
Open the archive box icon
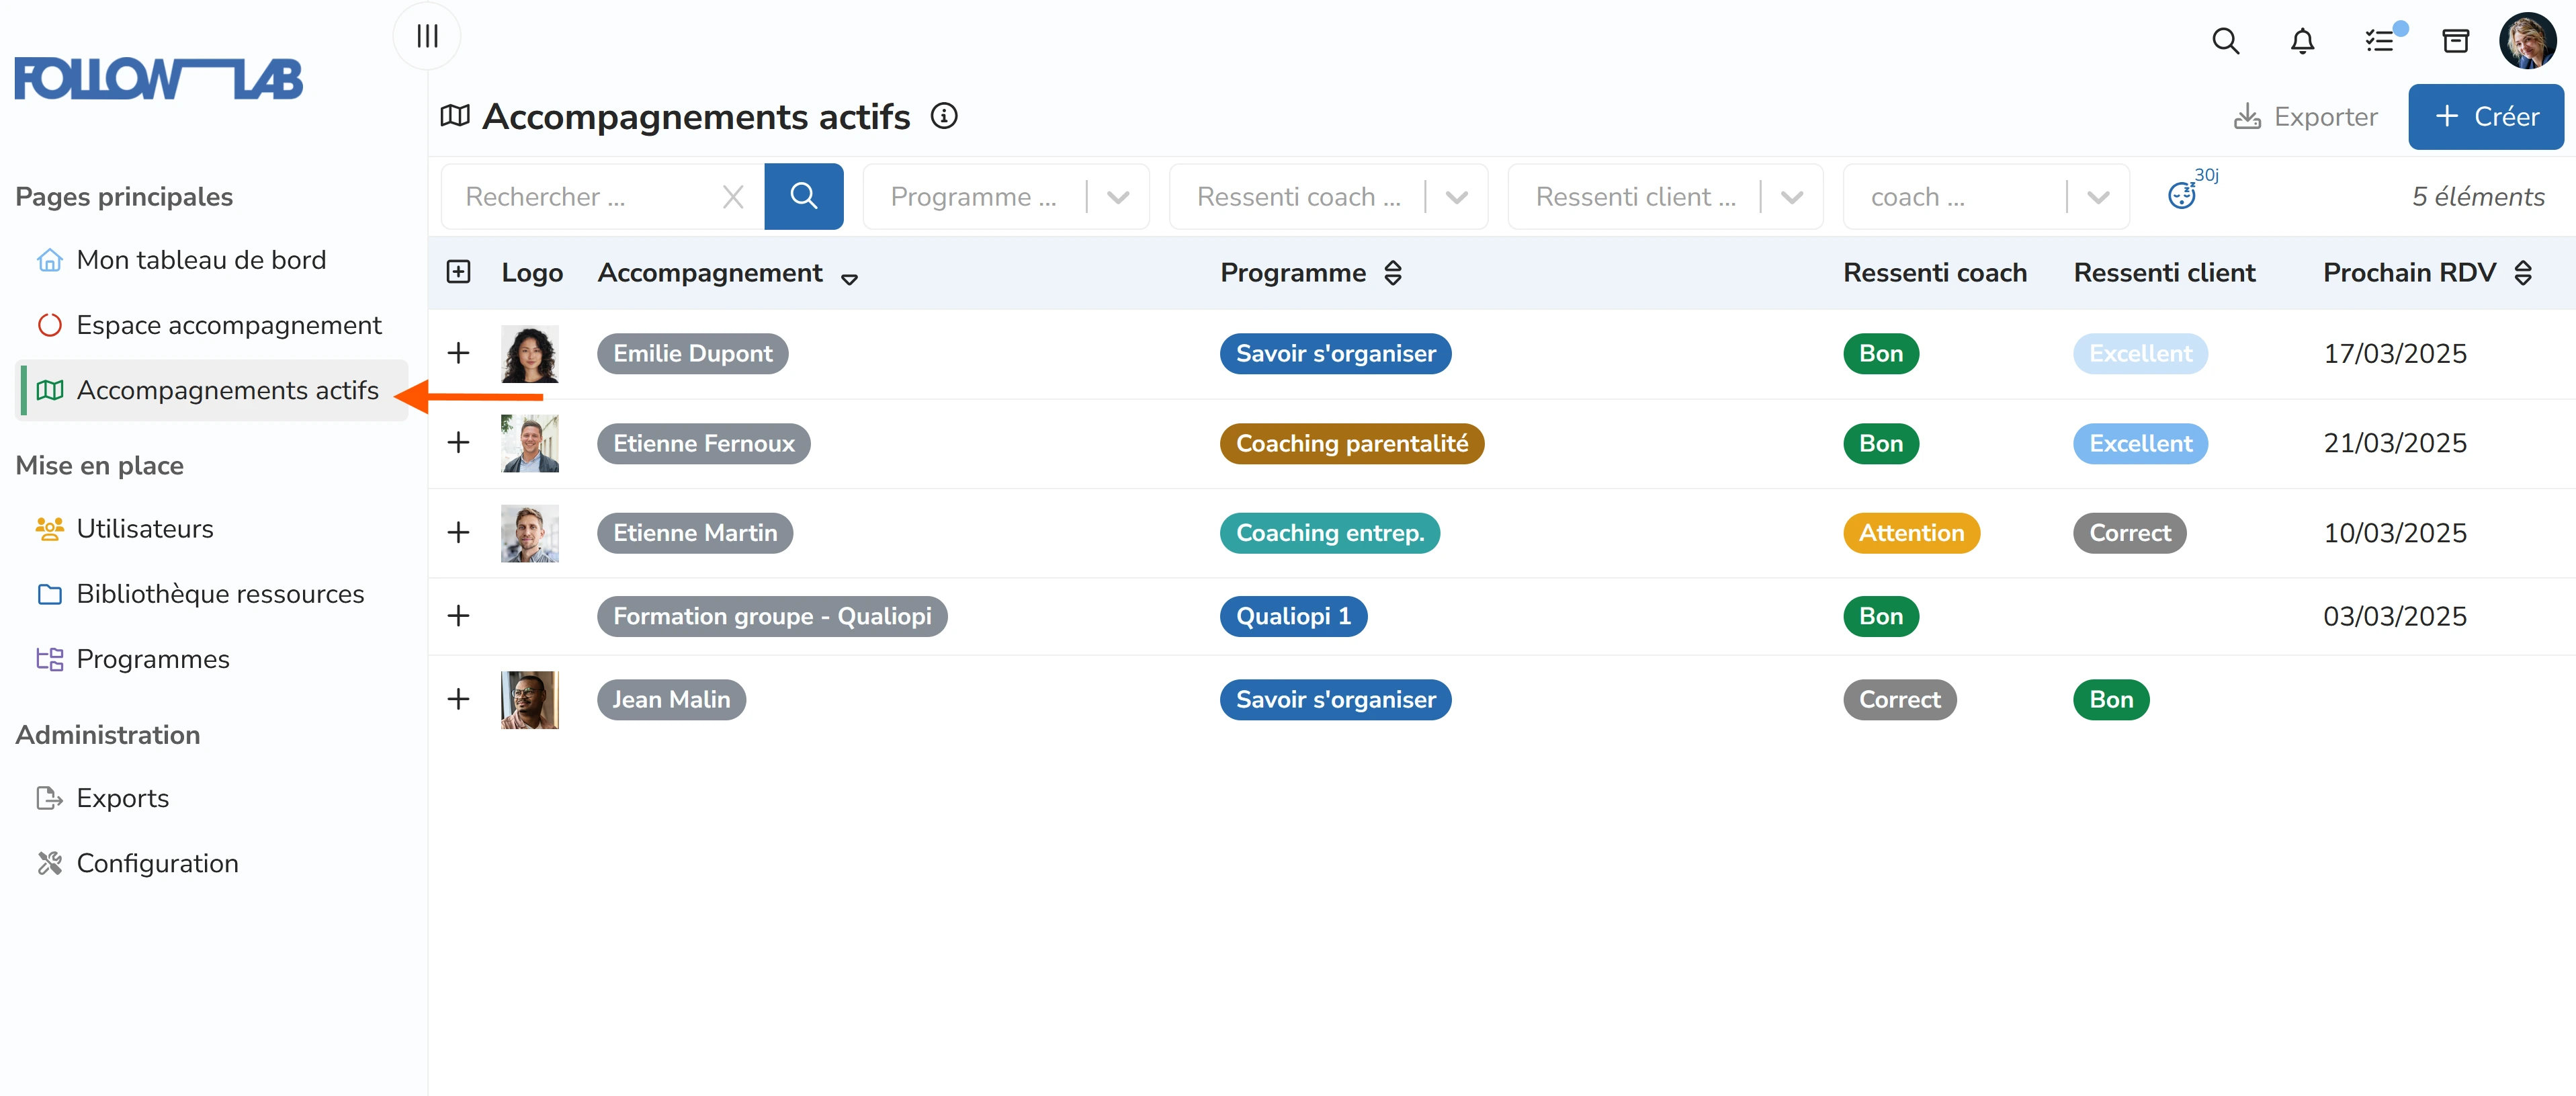pyautogui.click(x=2456, y=41)
